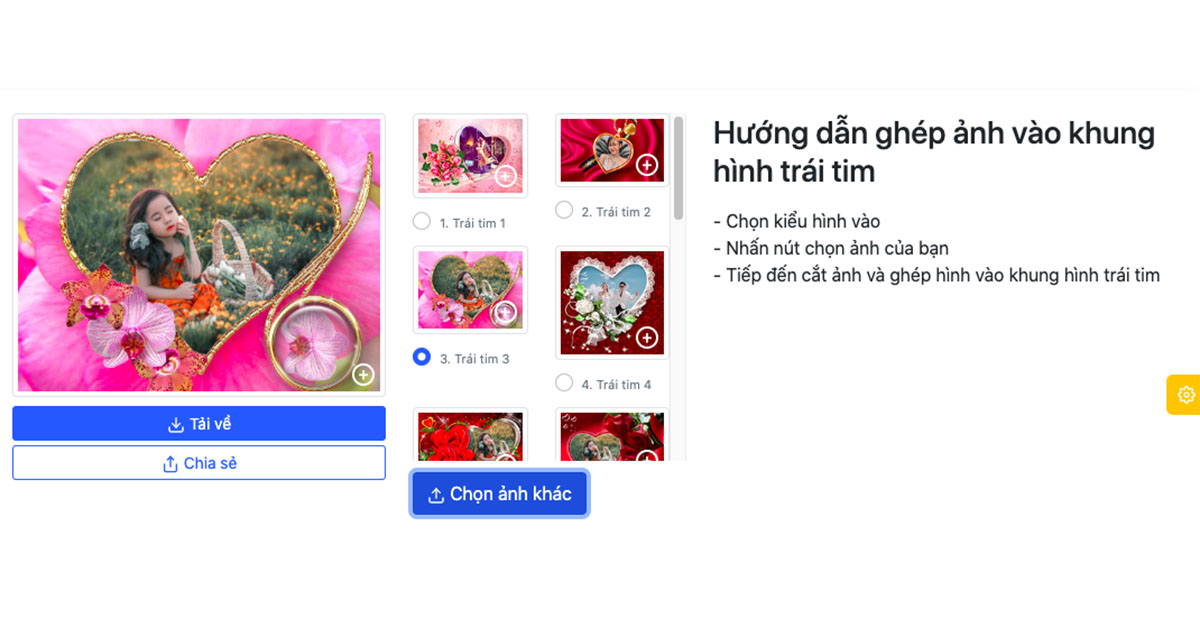Choose another photo via Chọn ảnh khác
1200x628 pixels.
(x=500, y=495)
